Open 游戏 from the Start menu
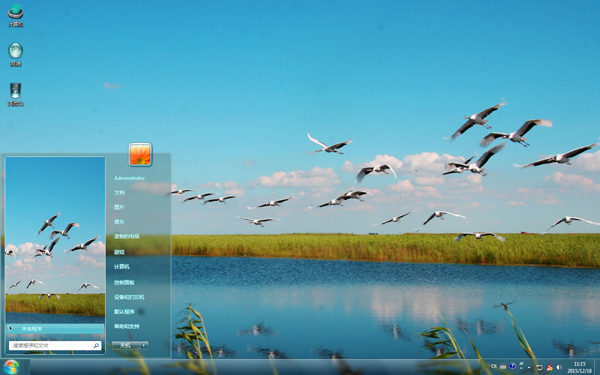The height and width of the screenshot is (375, 600). click(x=119, y=252)
